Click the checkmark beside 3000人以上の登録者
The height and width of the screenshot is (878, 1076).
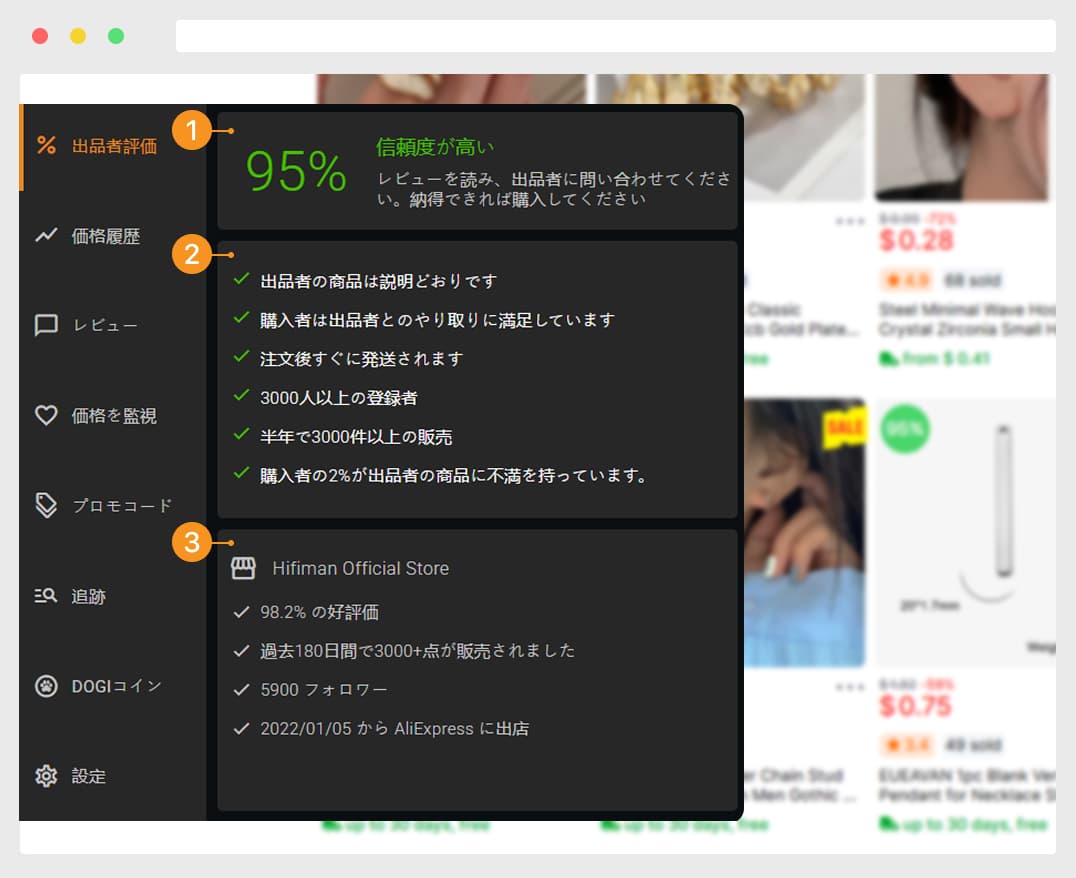[x=240, y=397]
